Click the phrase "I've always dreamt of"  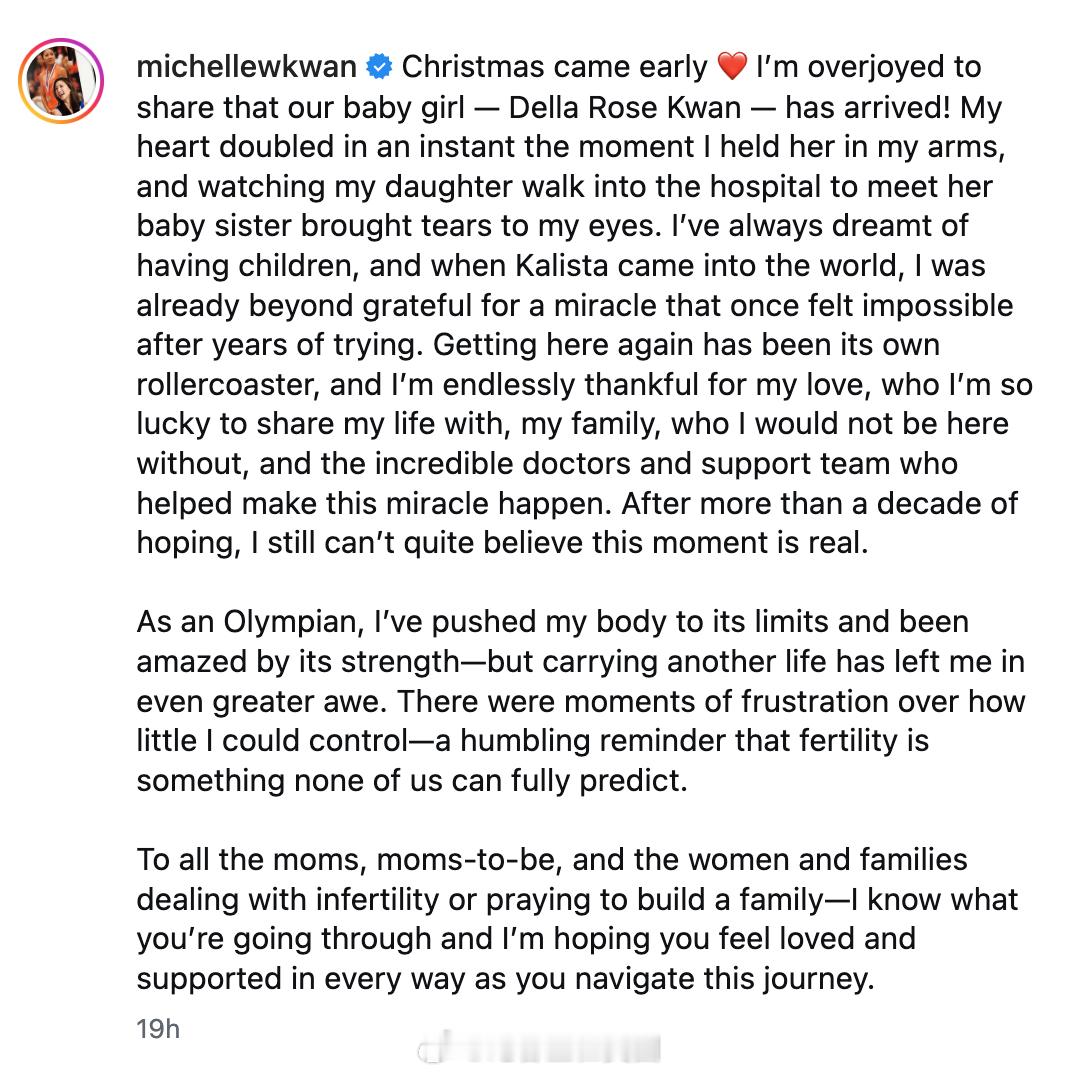point(820,226)
